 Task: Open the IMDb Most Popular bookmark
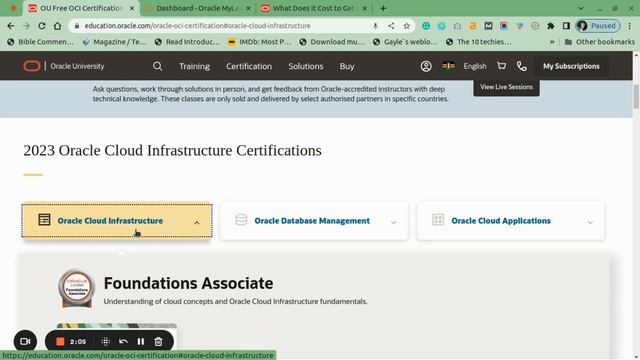[260, 42]
